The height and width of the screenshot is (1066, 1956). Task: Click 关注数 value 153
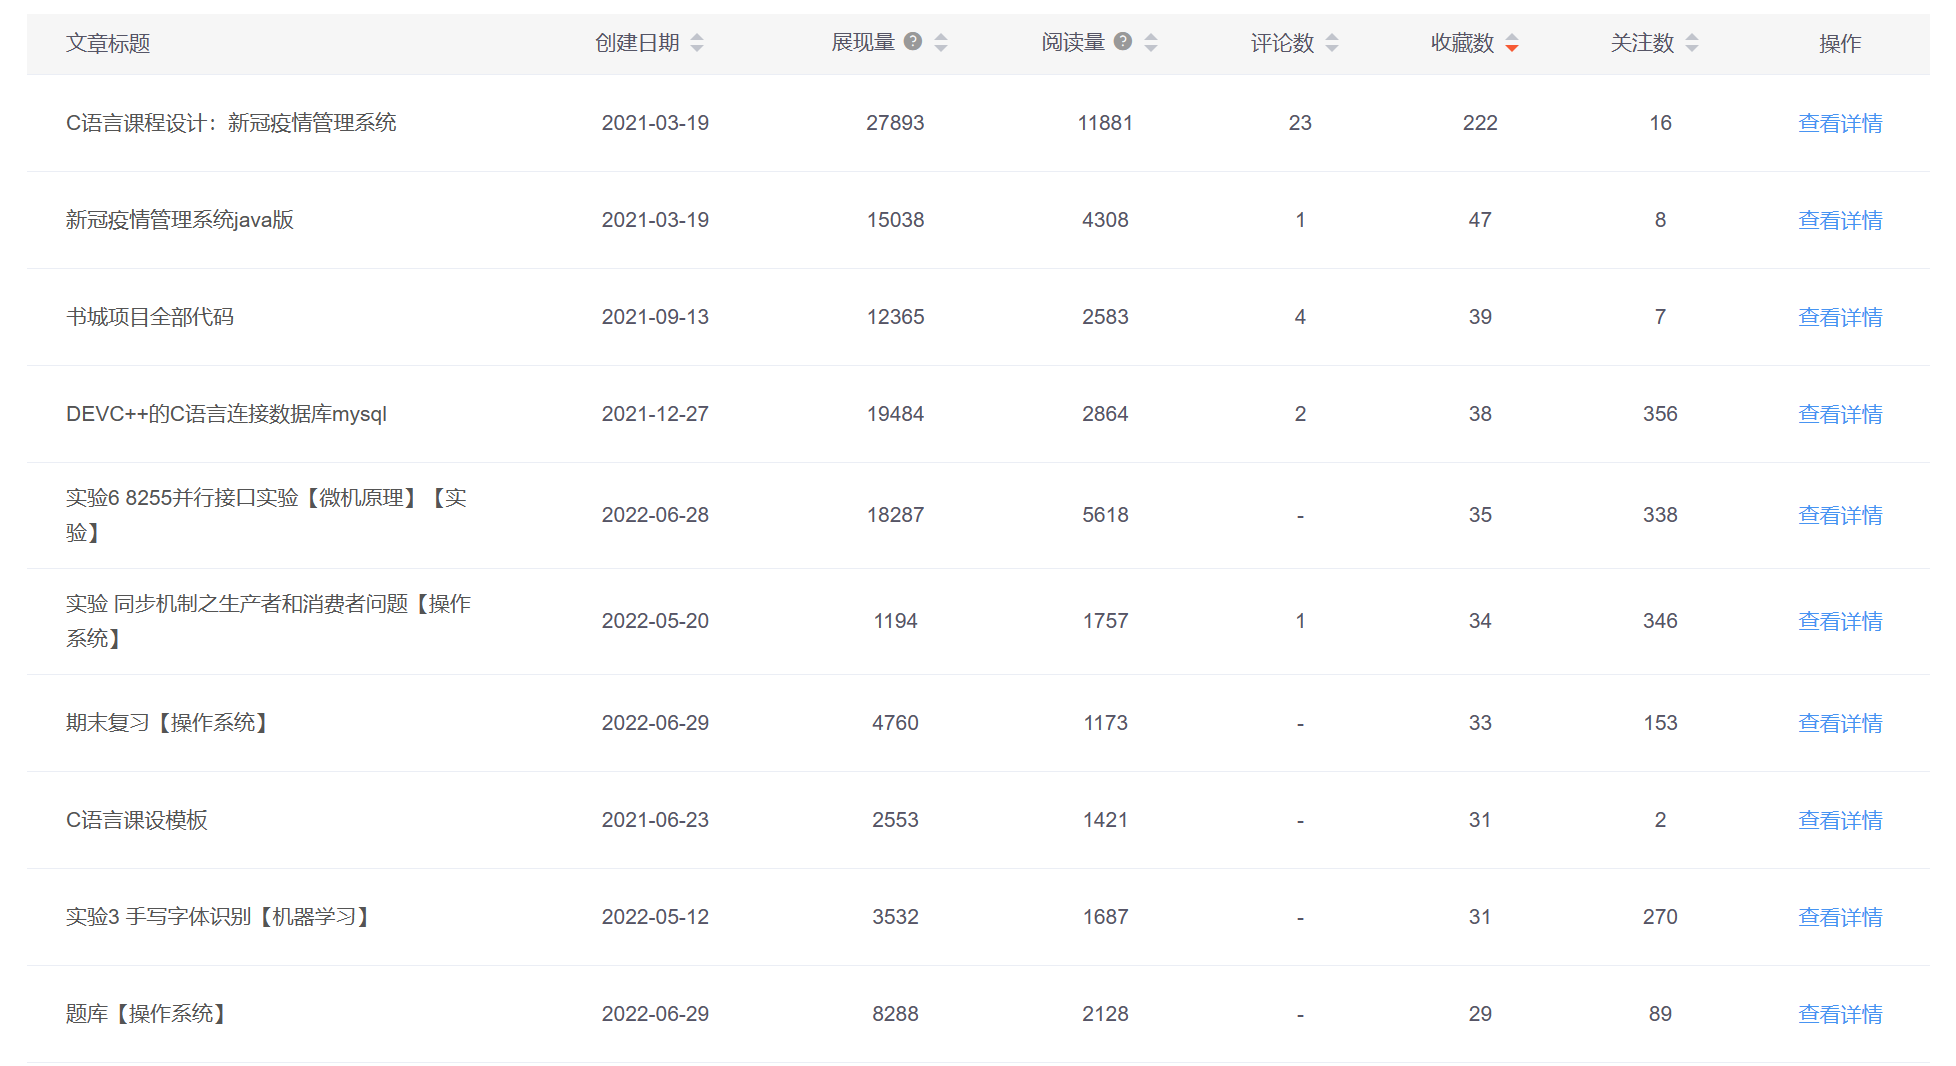pos(1660,723)
